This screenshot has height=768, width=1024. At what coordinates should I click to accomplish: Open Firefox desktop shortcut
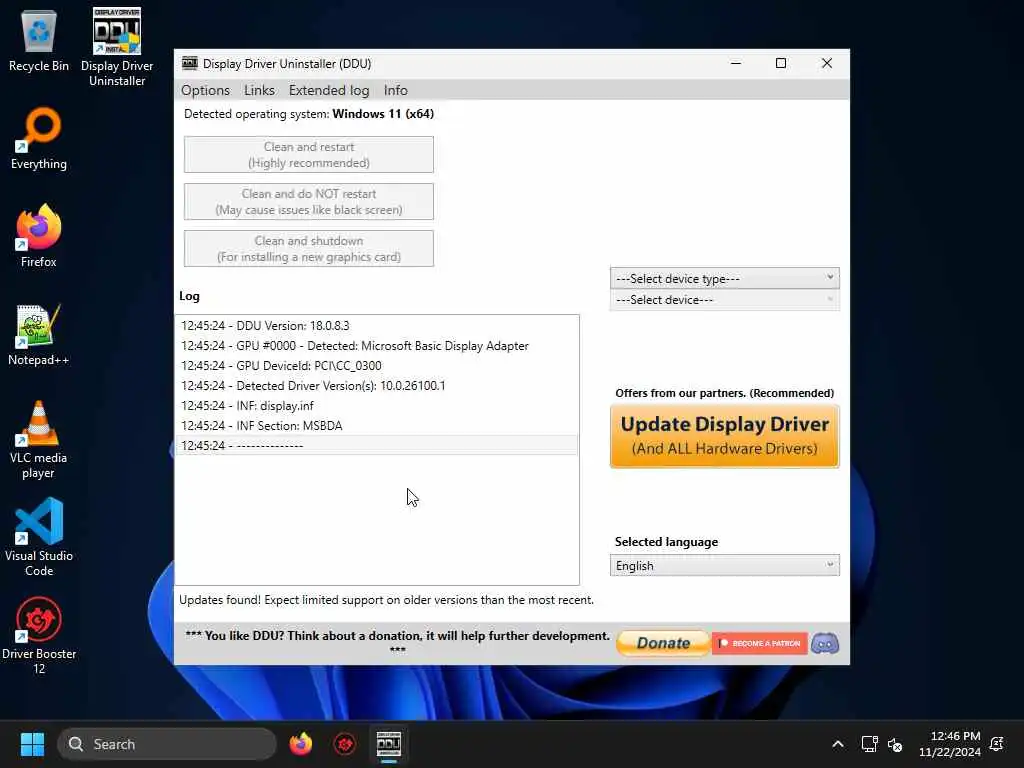(39, 236)
